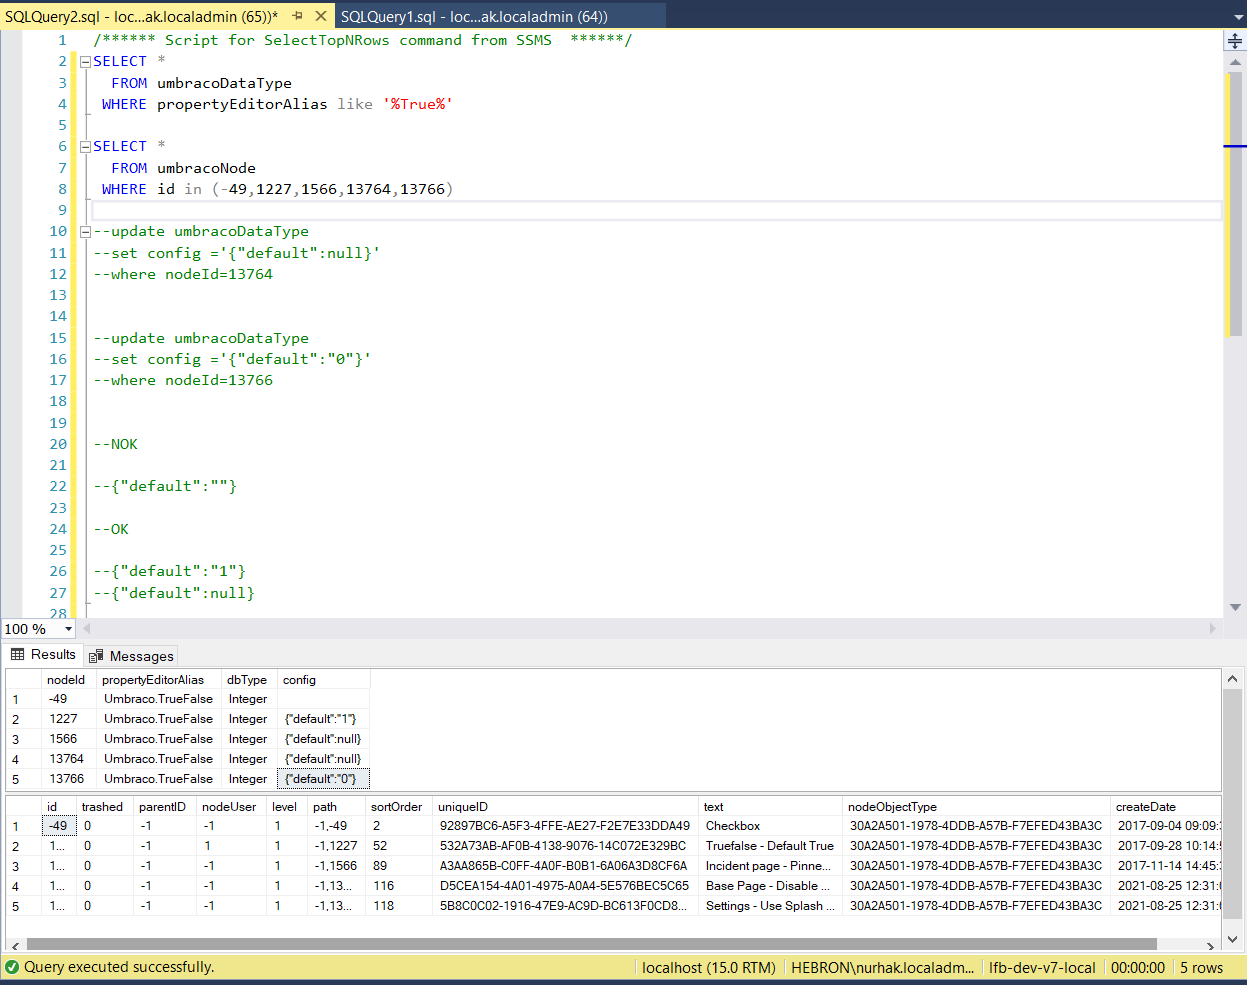Select nodeId cell 1566
1247x985 pixels.
pos(69,739)
